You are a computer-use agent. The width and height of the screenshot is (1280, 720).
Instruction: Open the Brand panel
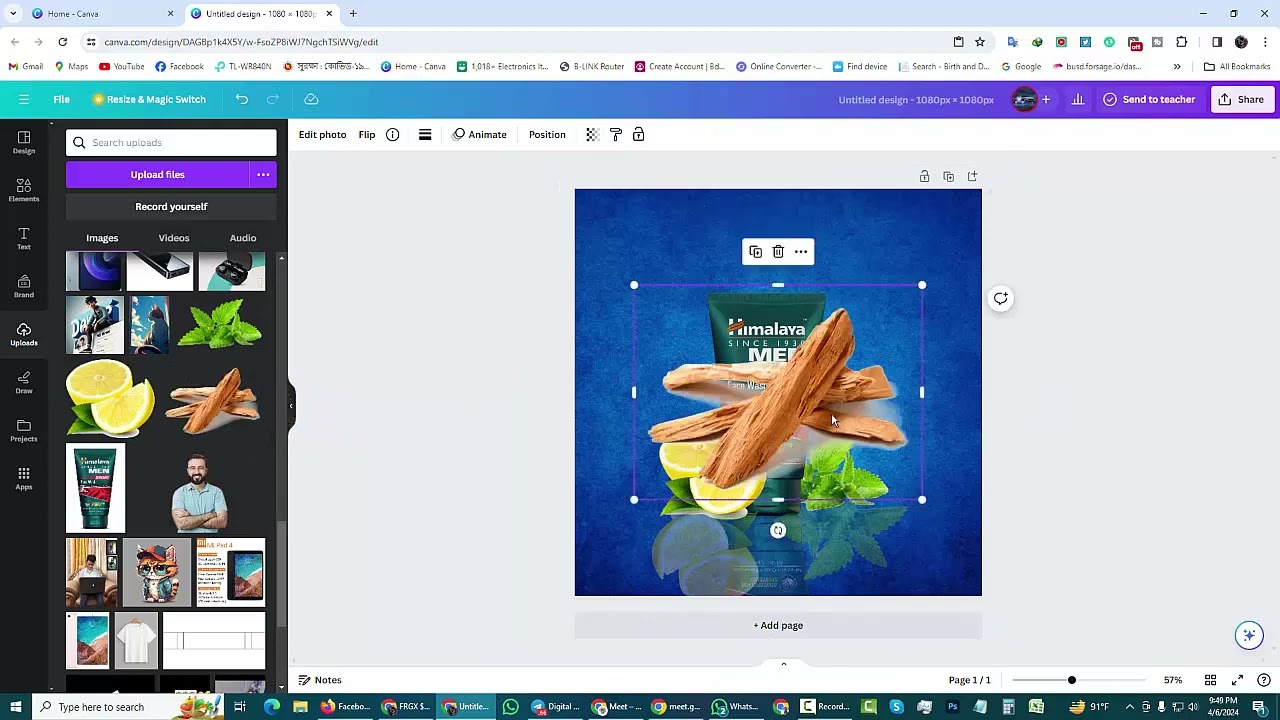click(24, 286)
